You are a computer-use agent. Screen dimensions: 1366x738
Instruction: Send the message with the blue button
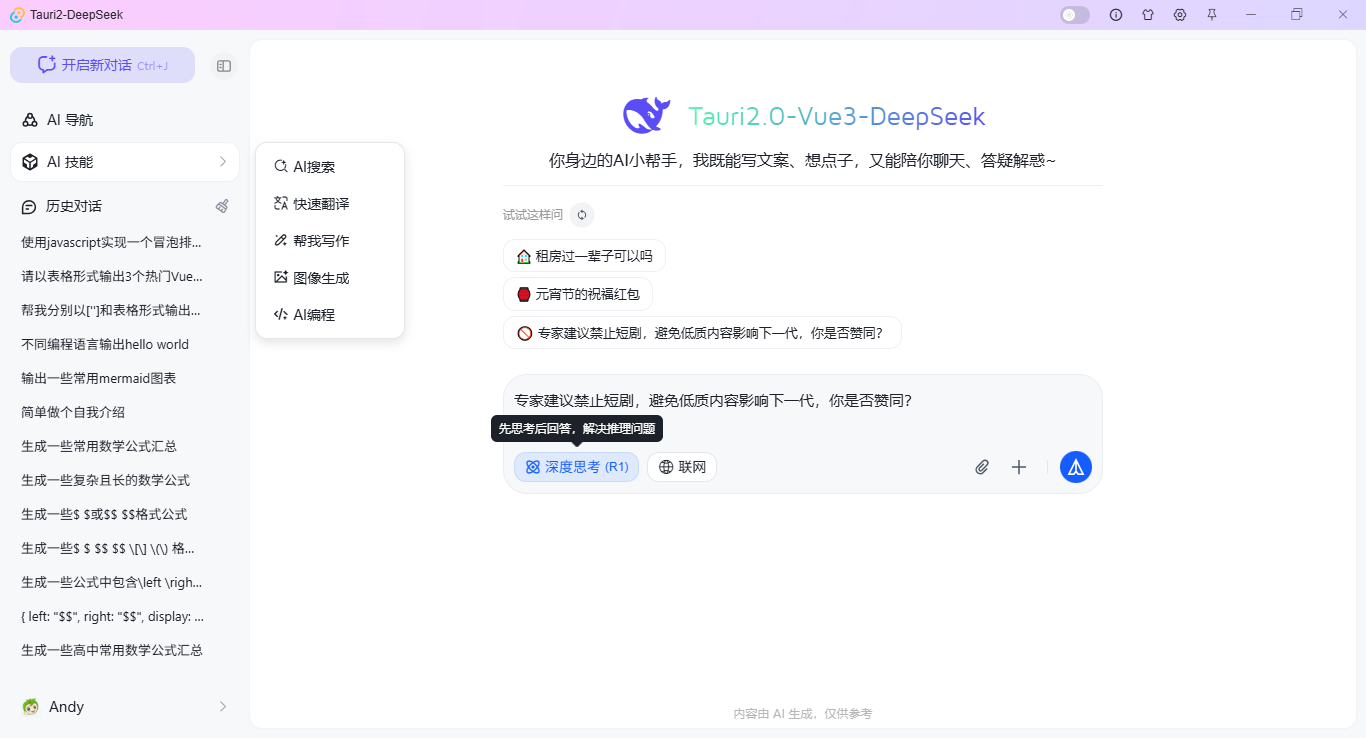click(x=1076, y=467)
